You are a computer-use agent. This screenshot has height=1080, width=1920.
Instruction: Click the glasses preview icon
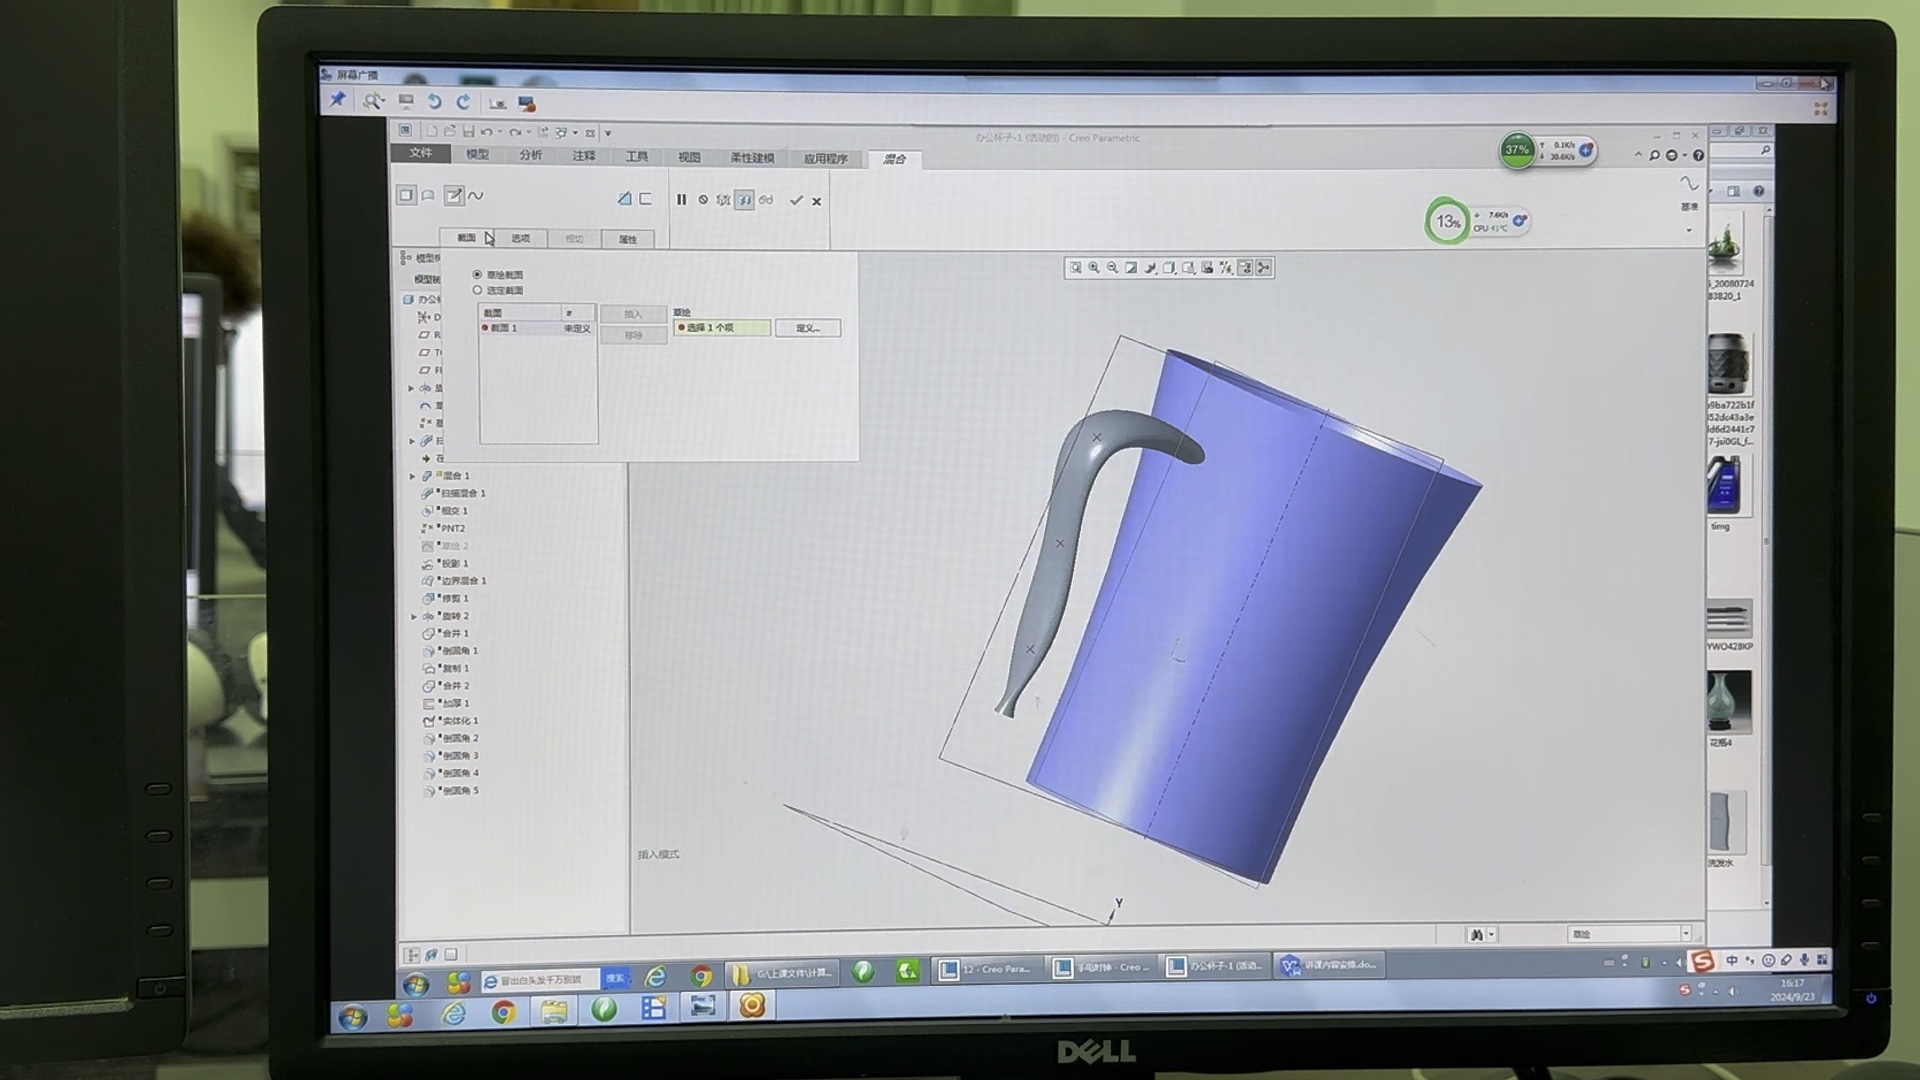point(766,200)
